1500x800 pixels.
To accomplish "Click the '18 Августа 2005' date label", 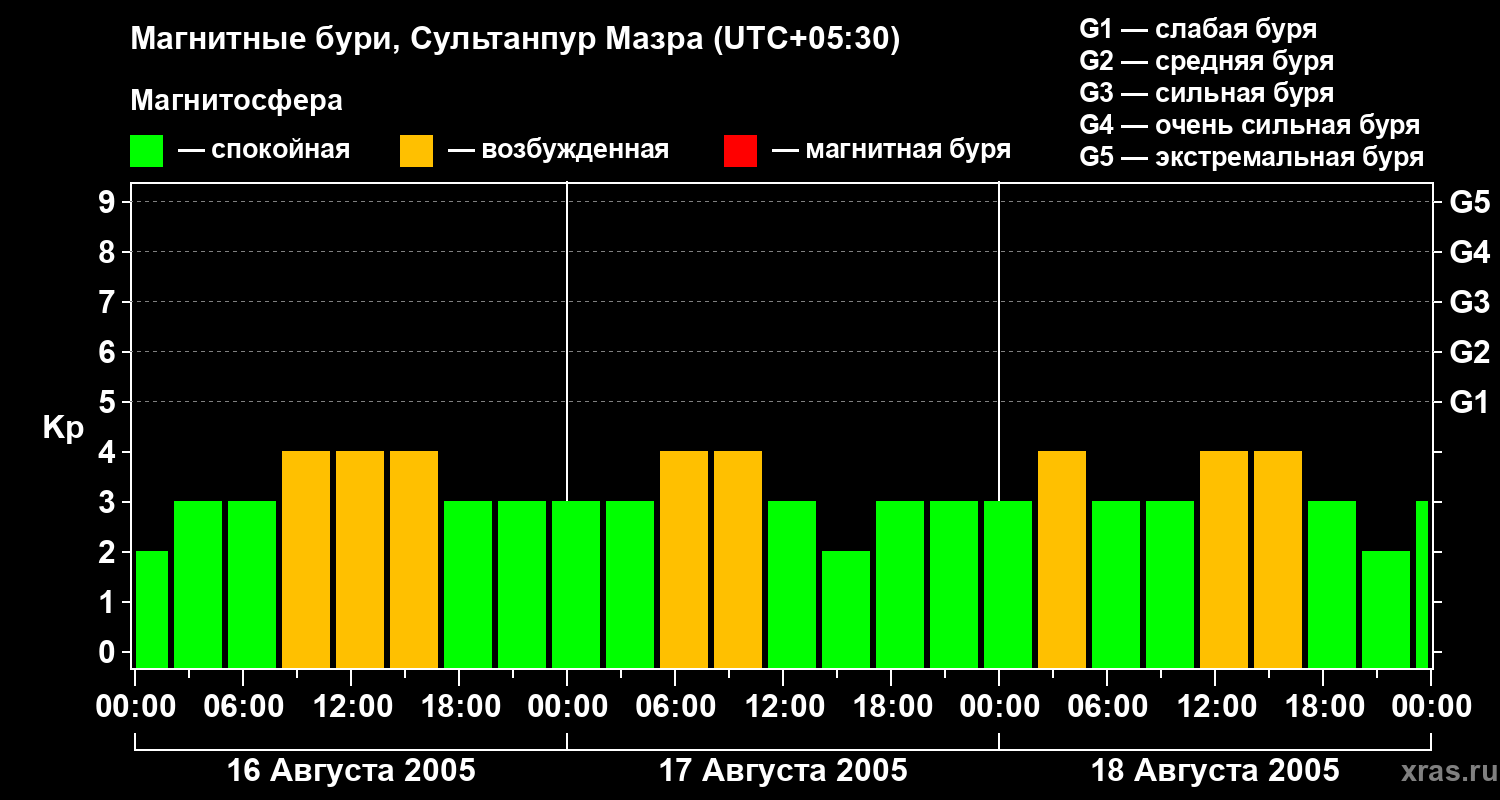I will point(1215,771).
